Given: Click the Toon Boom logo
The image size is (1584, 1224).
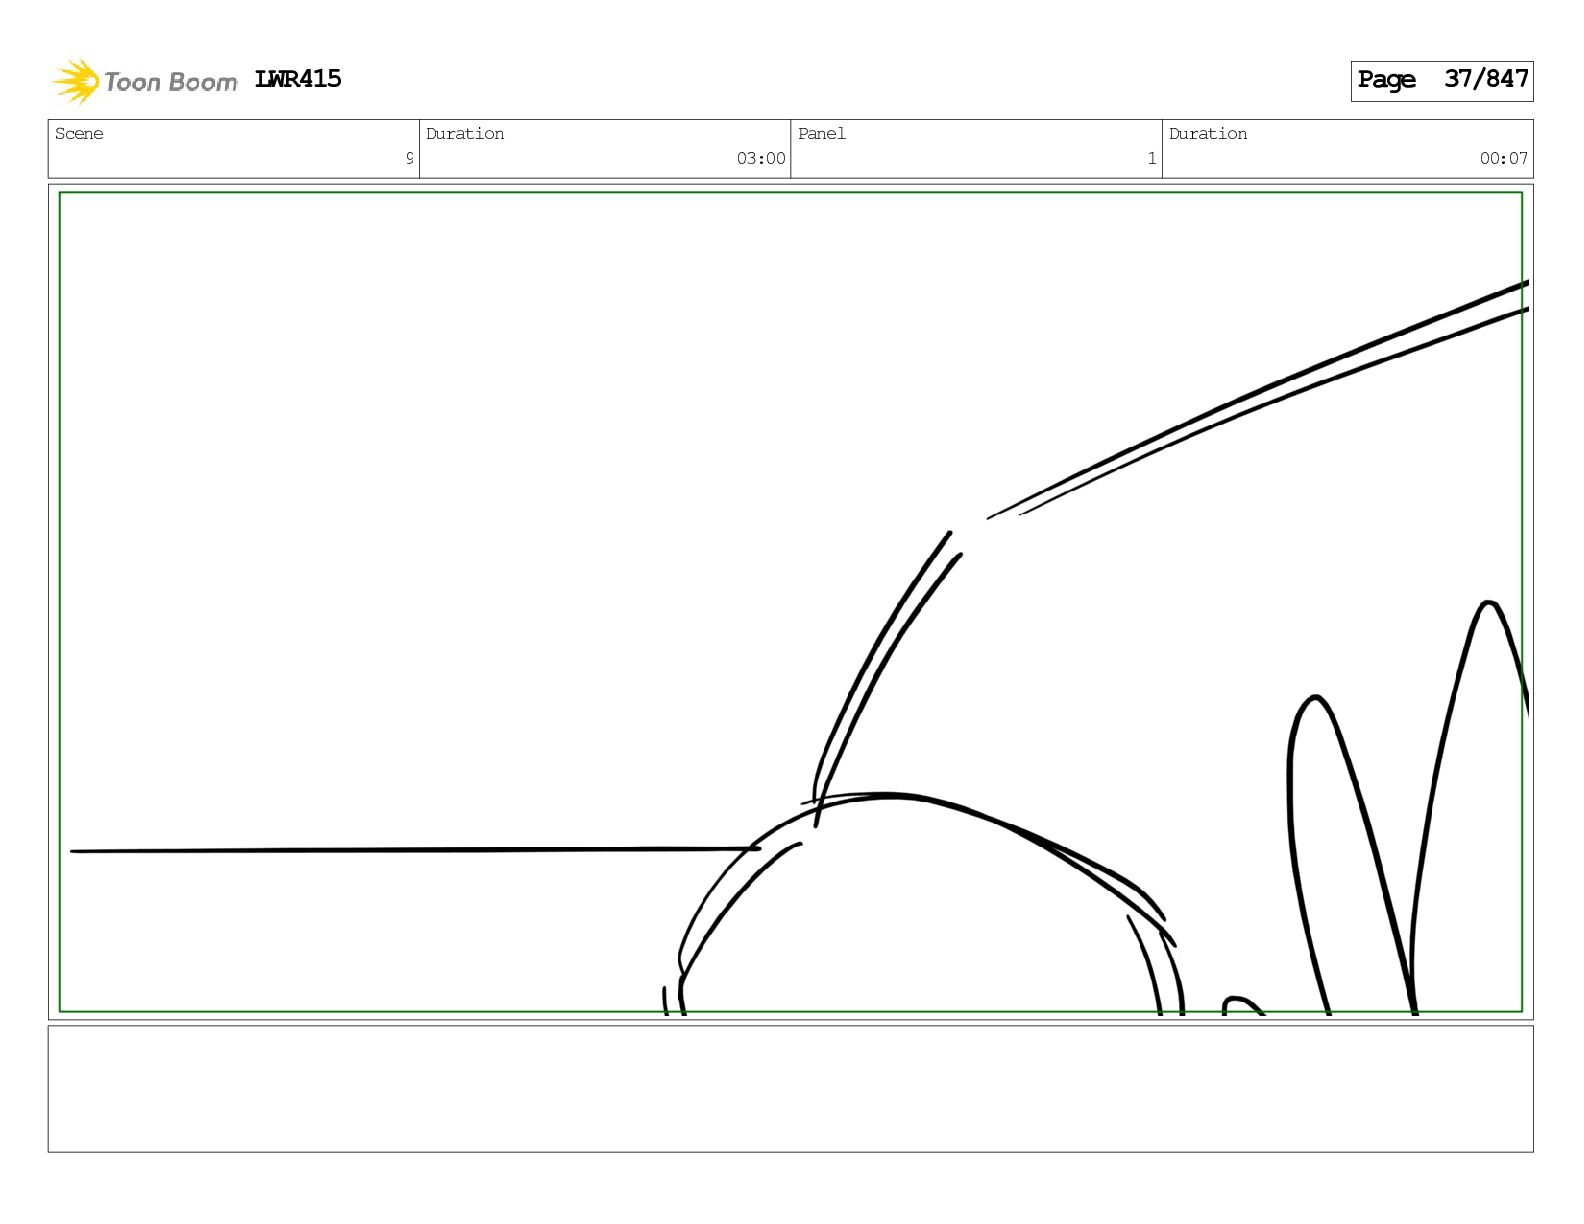Looking at the screenshot, I should [144, 81].
